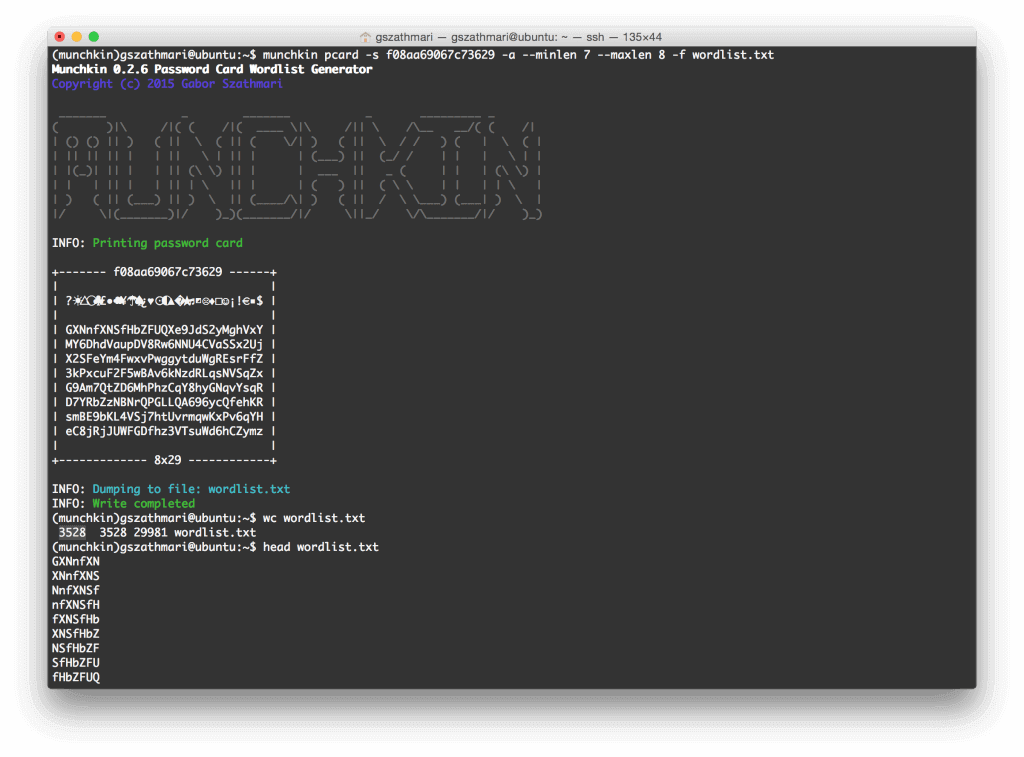Viewport: 1024px width, 757px height.
Task: Click card row starting '3kPxcuF2F5wB'
Action: 164,374
